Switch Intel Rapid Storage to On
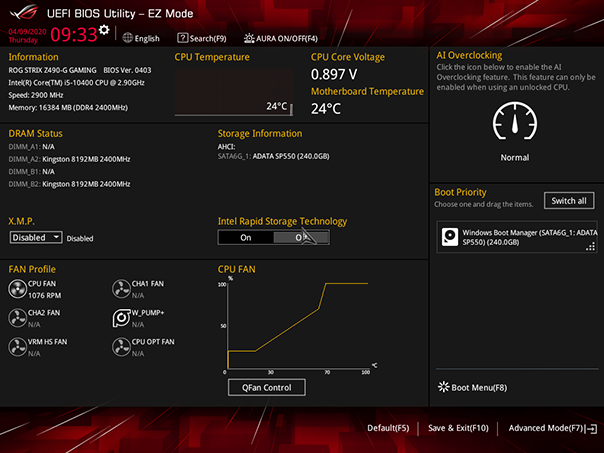The height and width of the screenshot is (453, 604). pyautogui.click(x=246, y=238)
